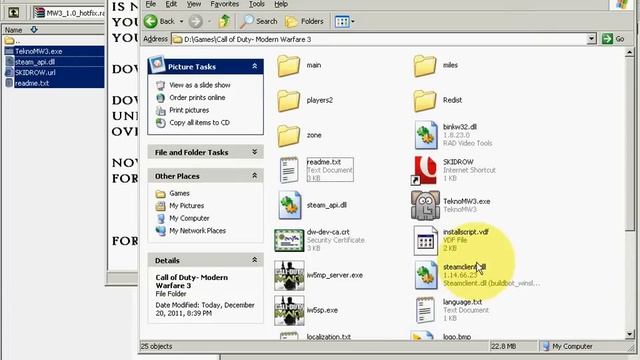Select the language.txt file icon
Screen dimensions: 640x360
pos(425,310)
